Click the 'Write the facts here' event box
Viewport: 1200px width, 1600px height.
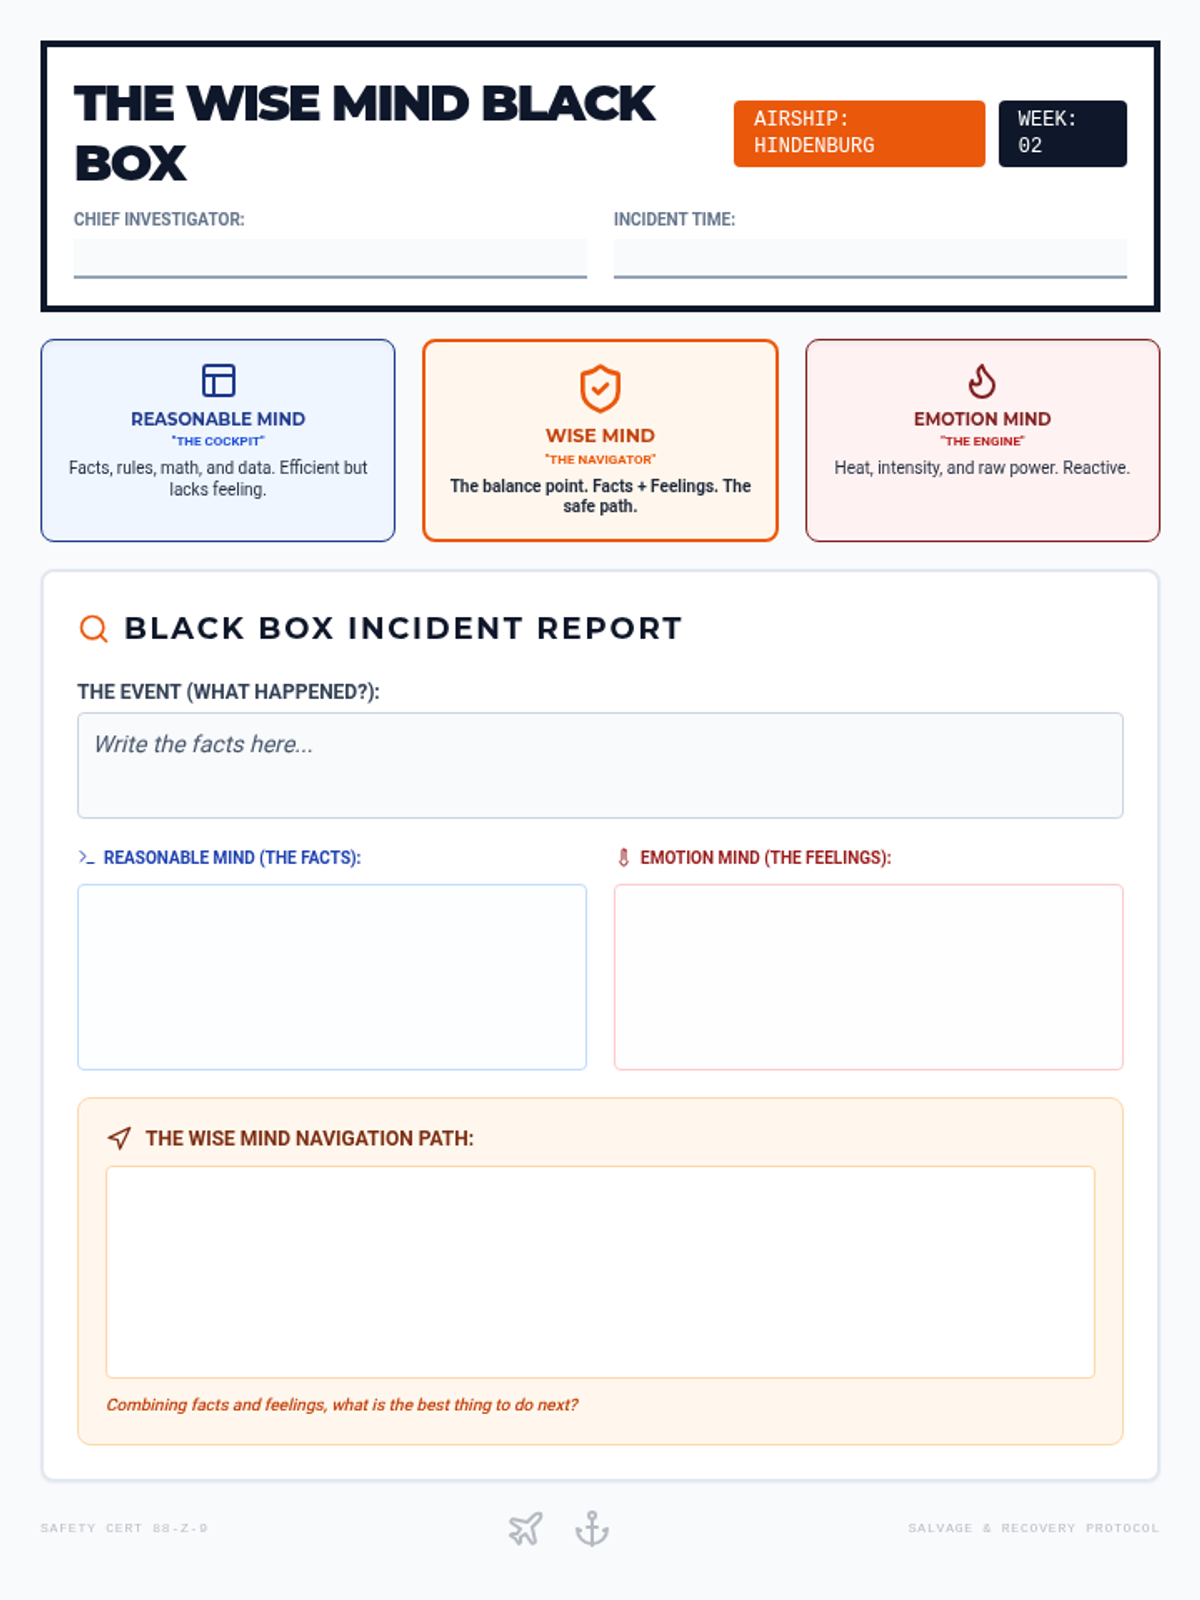coord(600,765)
